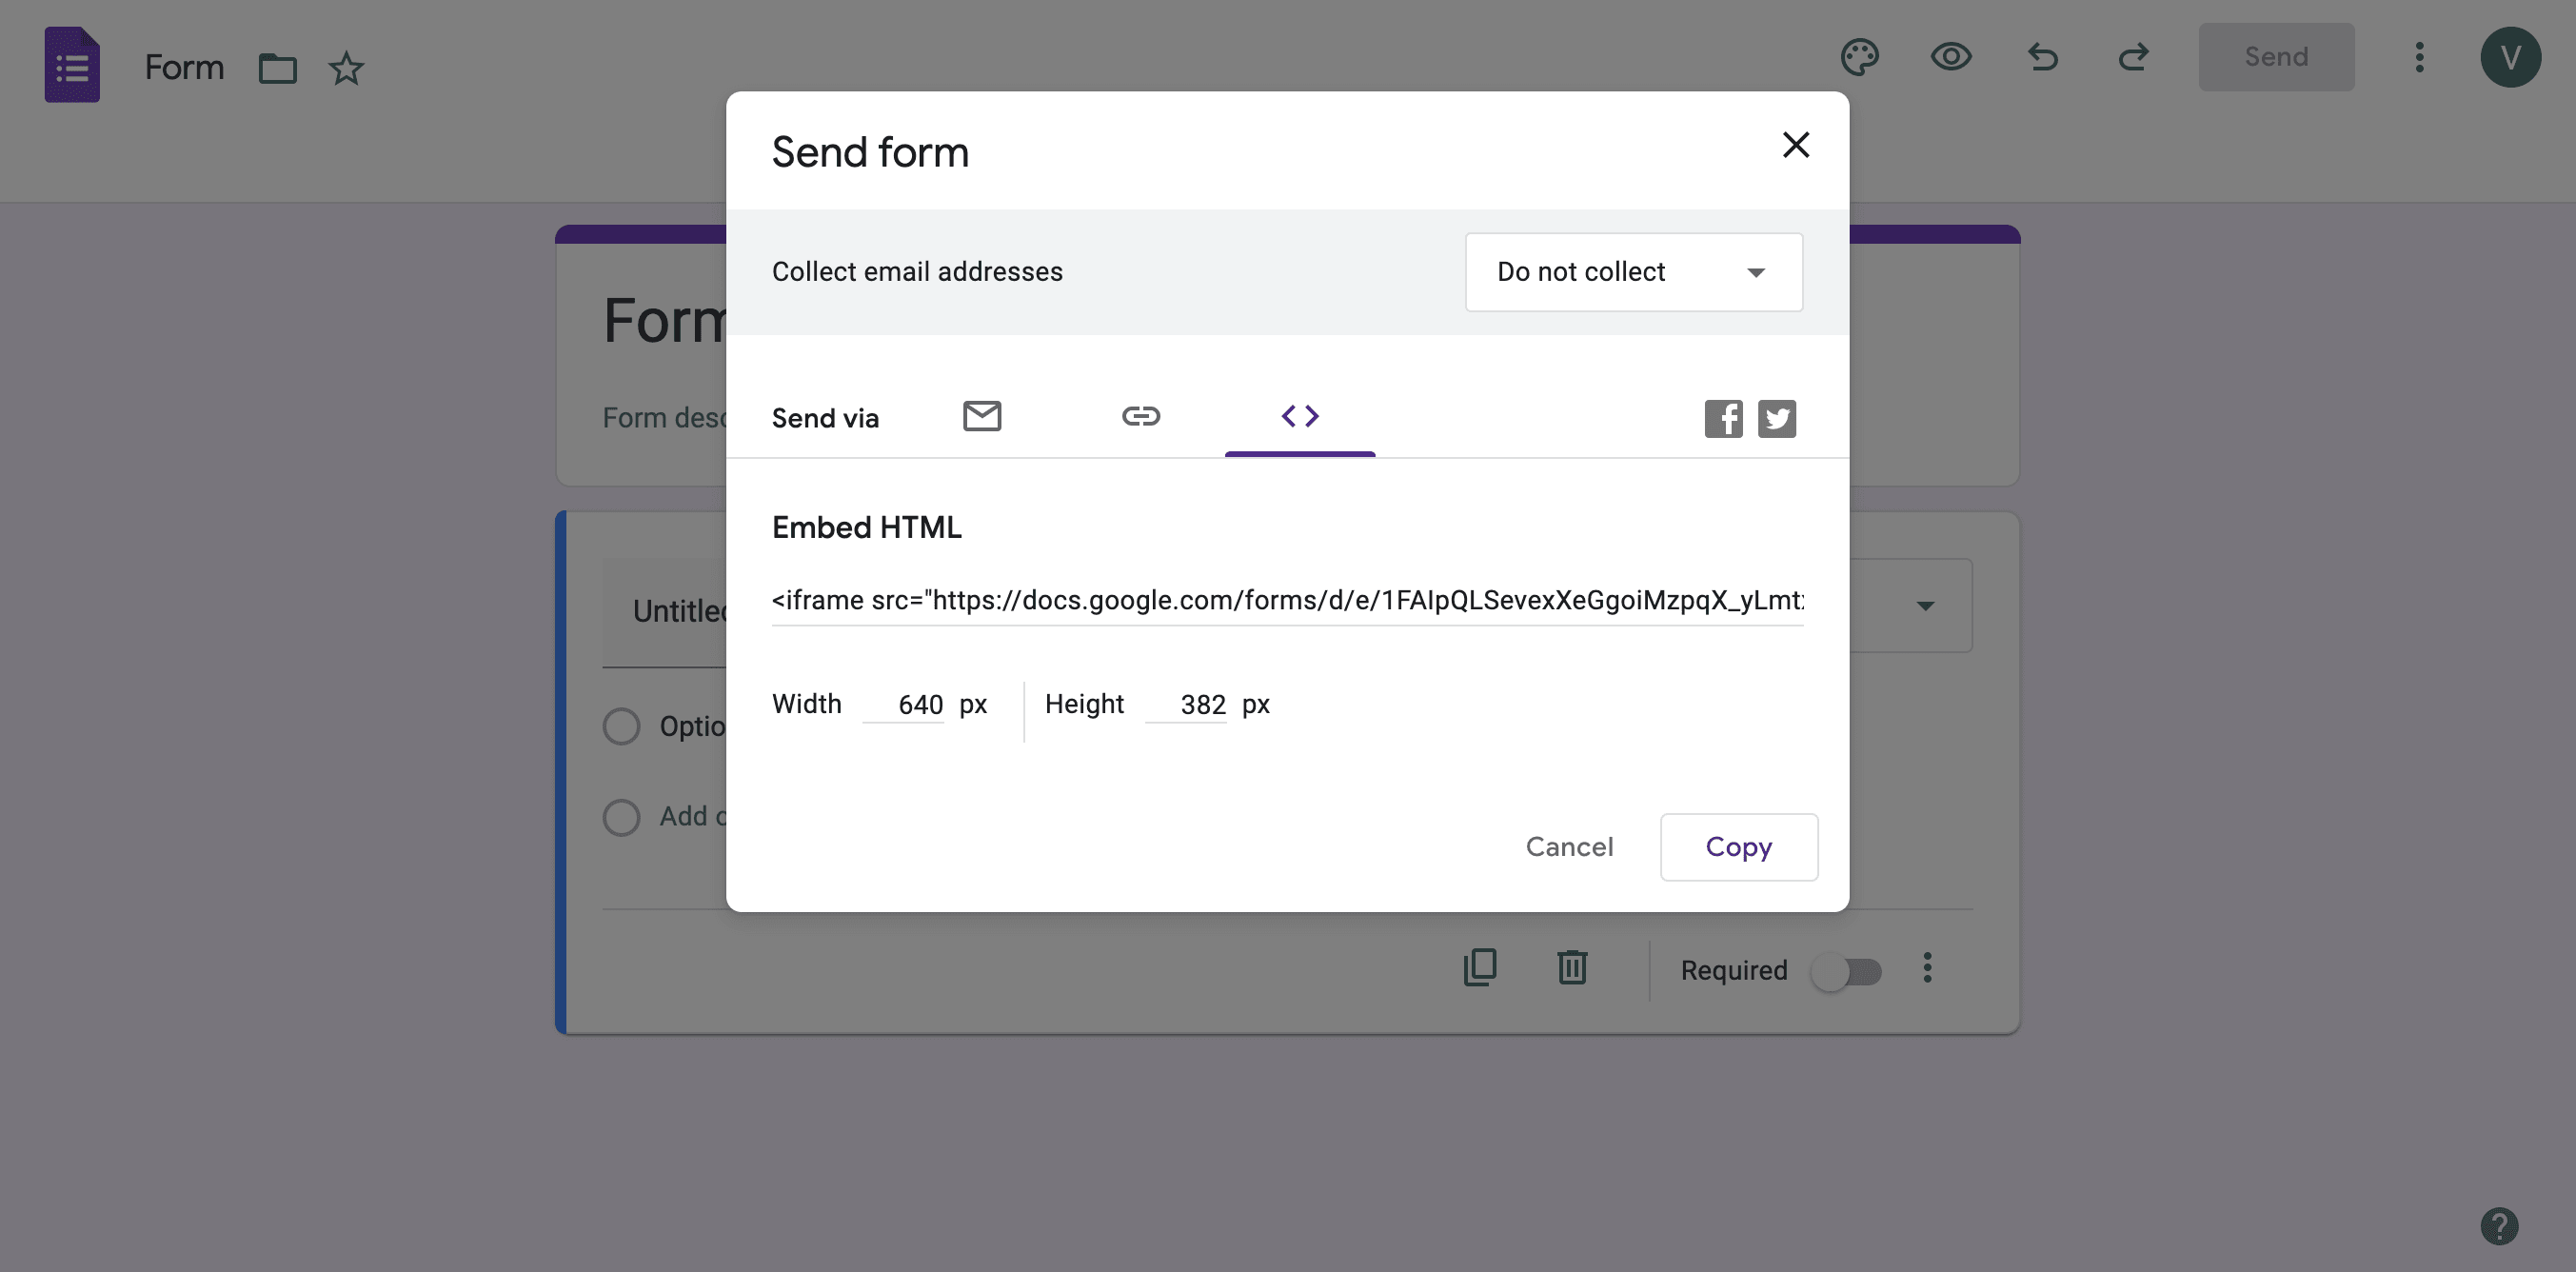Select the embed HTML tab

1300,415
